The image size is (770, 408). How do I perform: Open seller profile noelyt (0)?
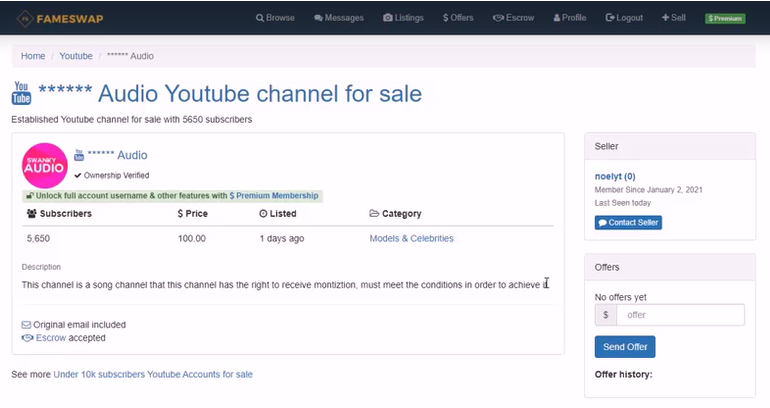click(615, 176)
